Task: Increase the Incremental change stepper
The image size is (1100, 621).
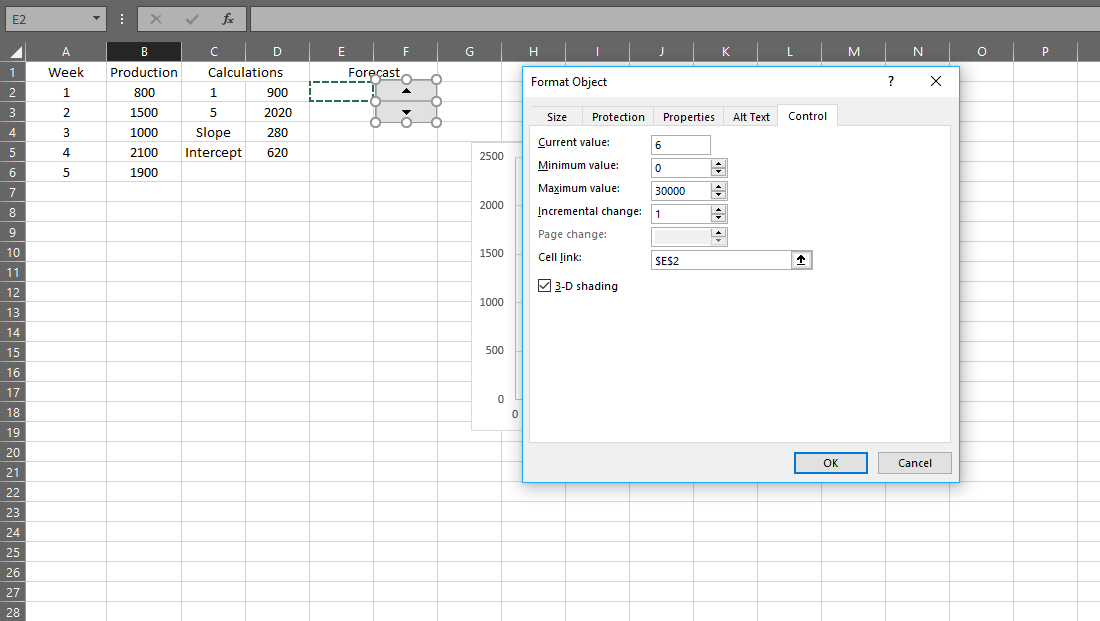Action: 718,210
